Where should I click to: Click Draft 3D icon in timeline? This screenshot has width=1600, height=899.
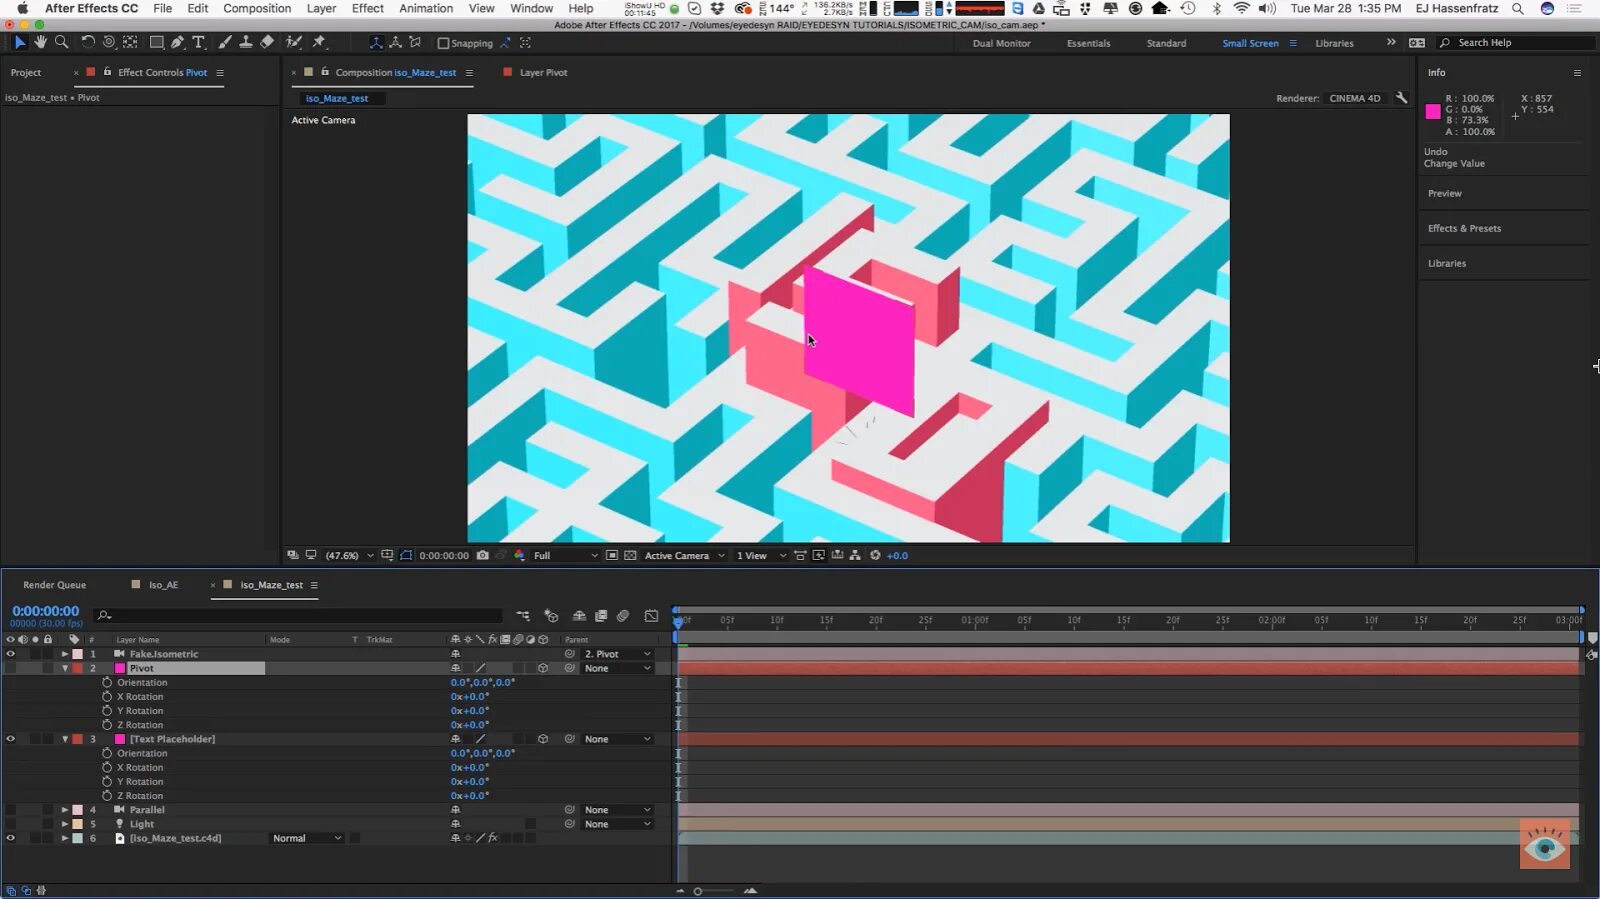pyautogui.click(x=551, y=616)
